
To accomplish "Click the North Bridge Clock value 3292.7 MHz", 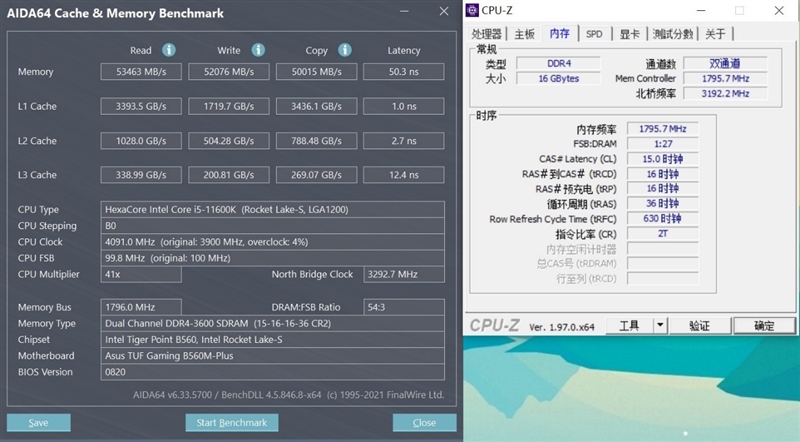I will coord(404,275).
